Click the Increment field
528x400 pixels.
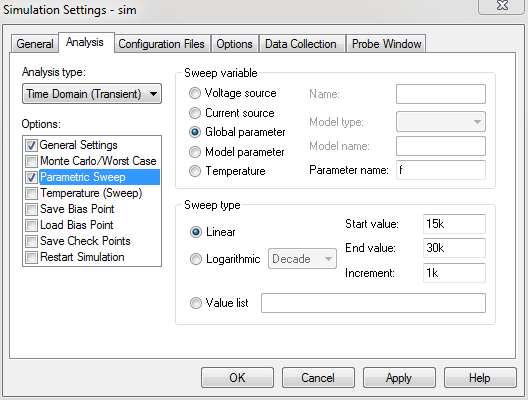454,273
